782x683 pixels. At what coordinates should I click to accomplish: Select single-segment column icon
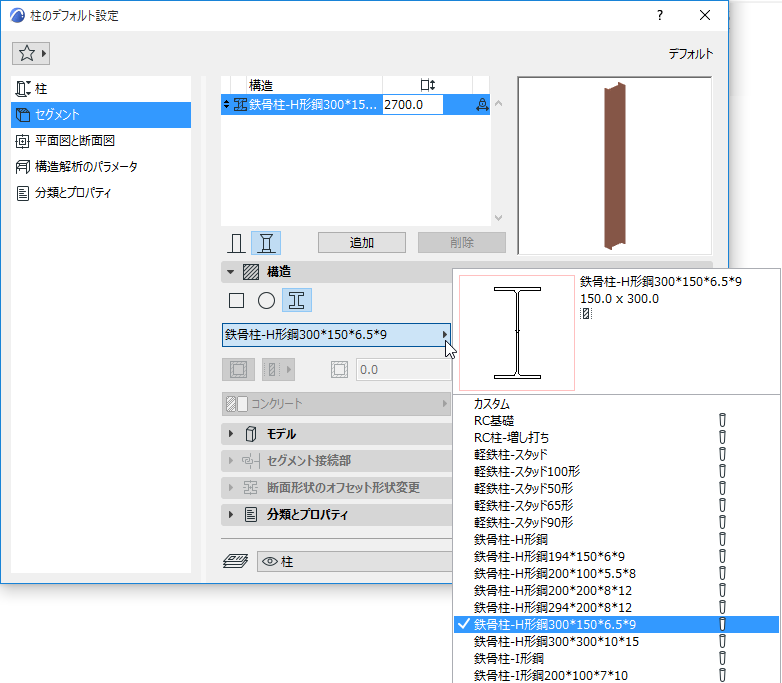(x=236, y=243)
